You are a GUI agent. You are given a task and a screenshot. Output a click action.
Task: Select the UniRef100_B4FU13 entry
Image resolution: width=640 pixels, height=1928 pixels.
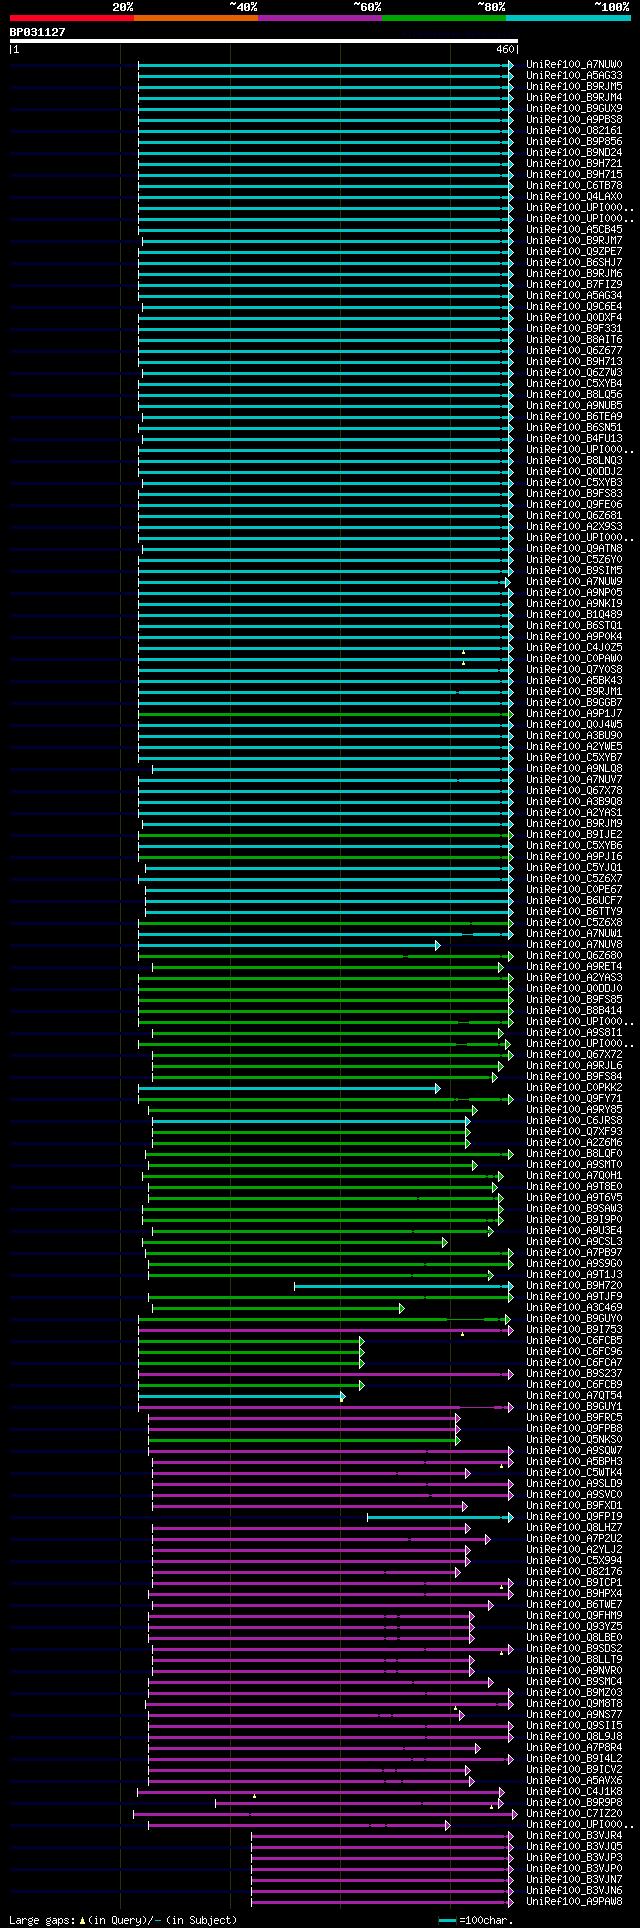tap(574, 438)
